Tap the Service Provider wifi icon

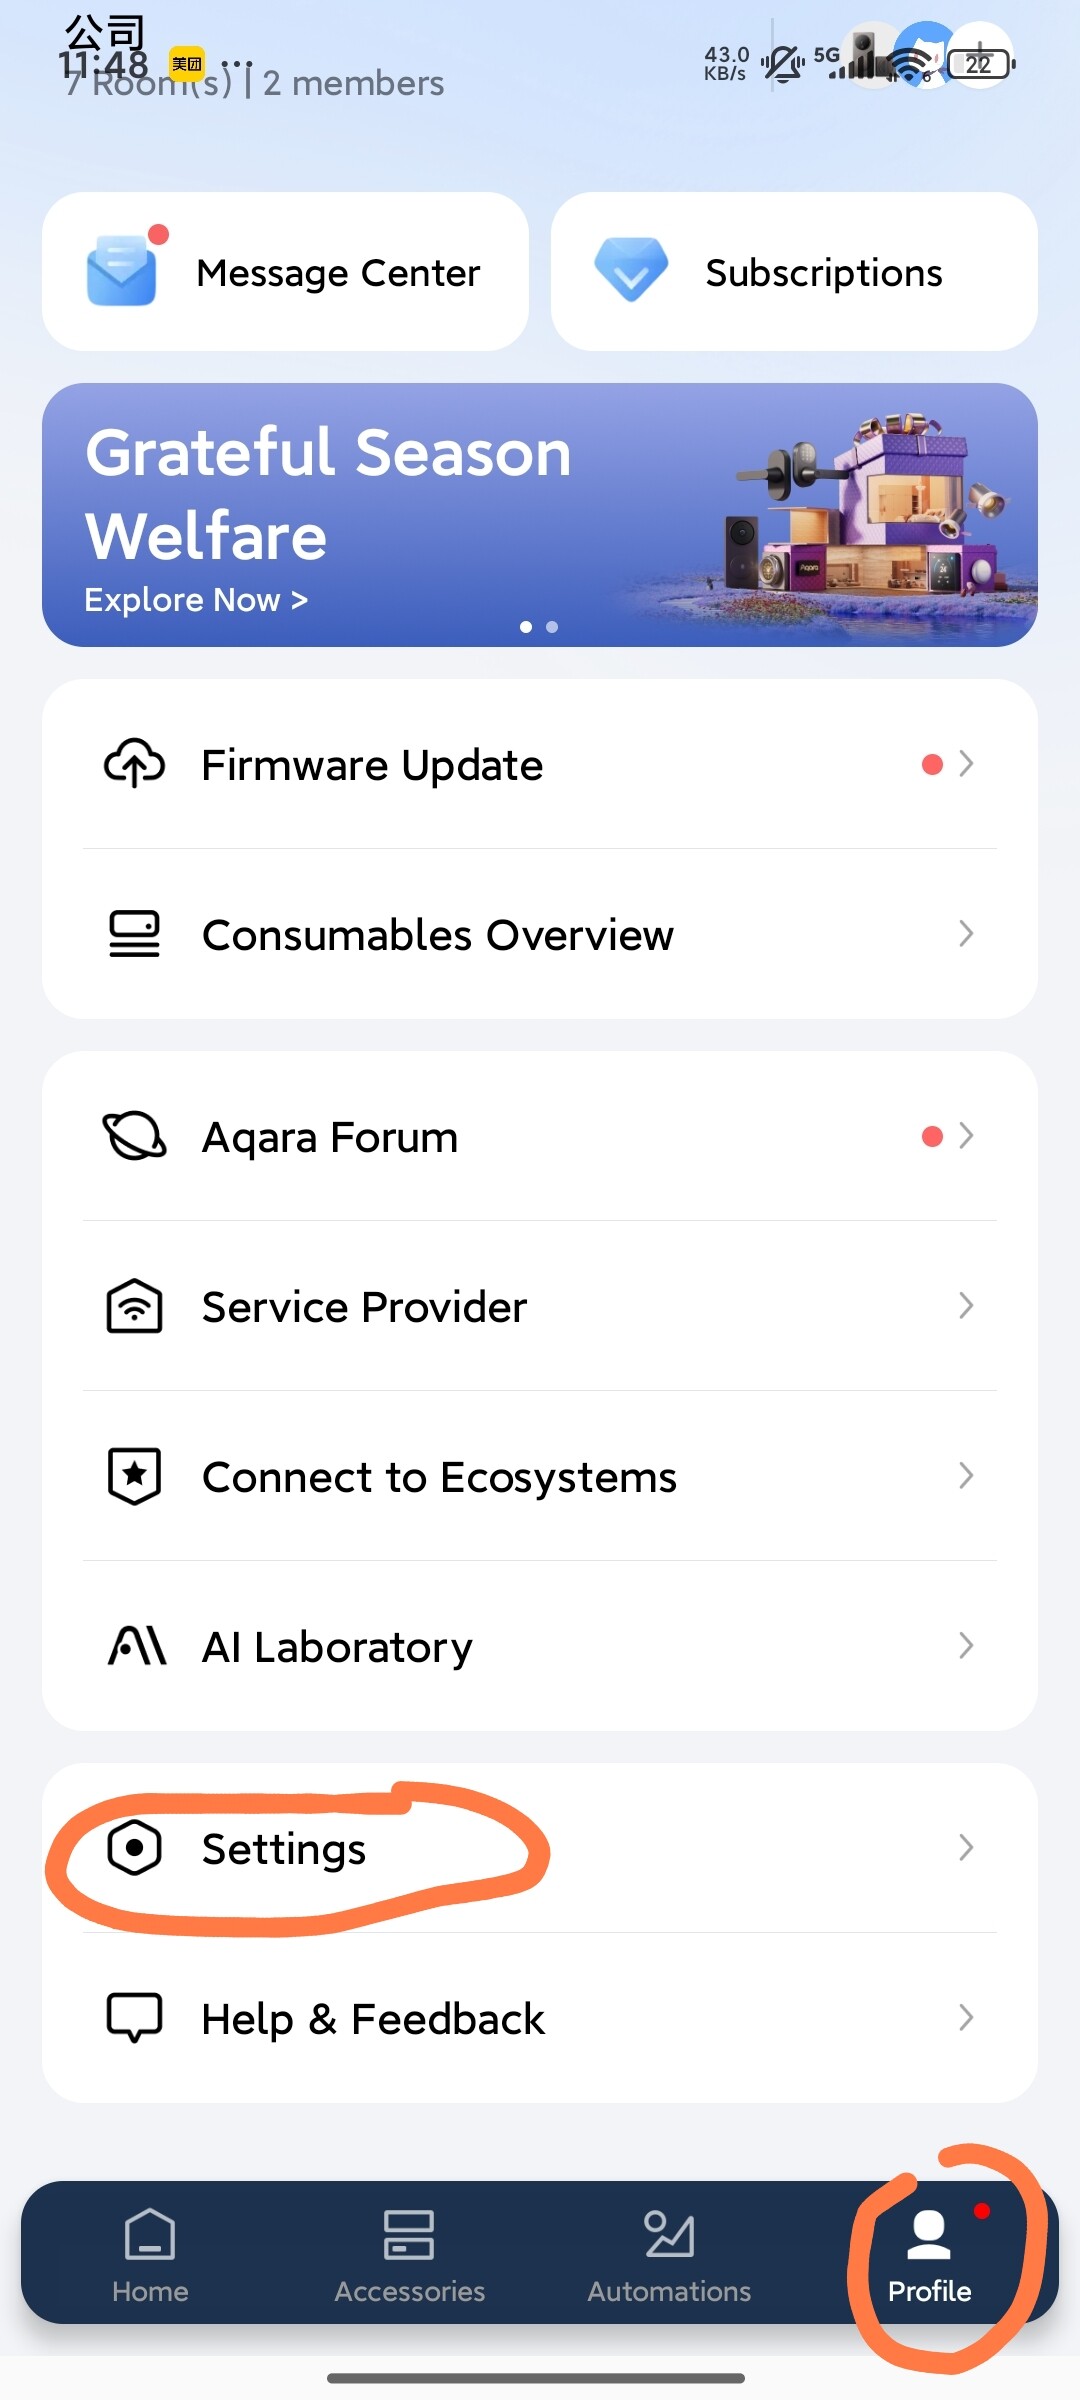[x=134, y=1306]
